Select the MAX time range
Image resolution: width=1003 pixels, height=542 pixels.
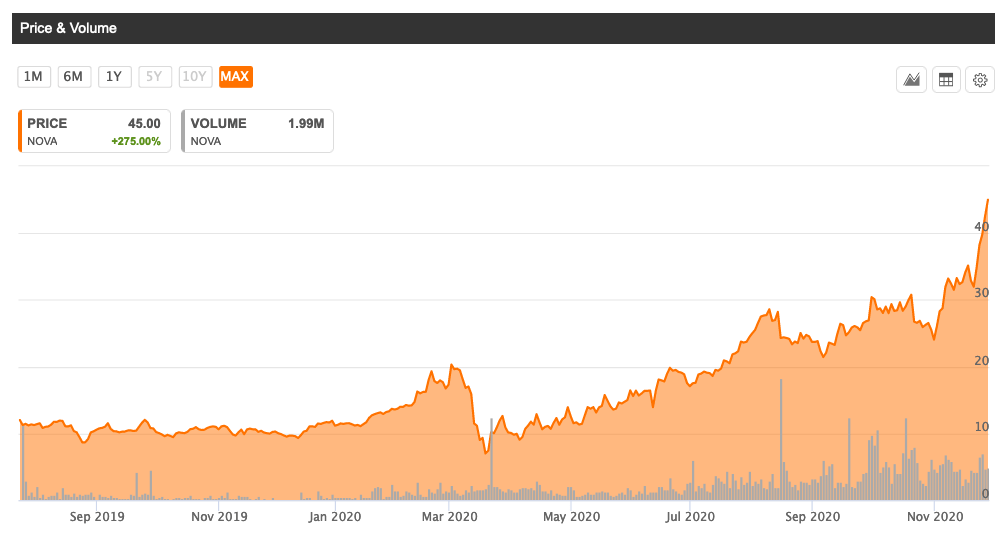236,77
